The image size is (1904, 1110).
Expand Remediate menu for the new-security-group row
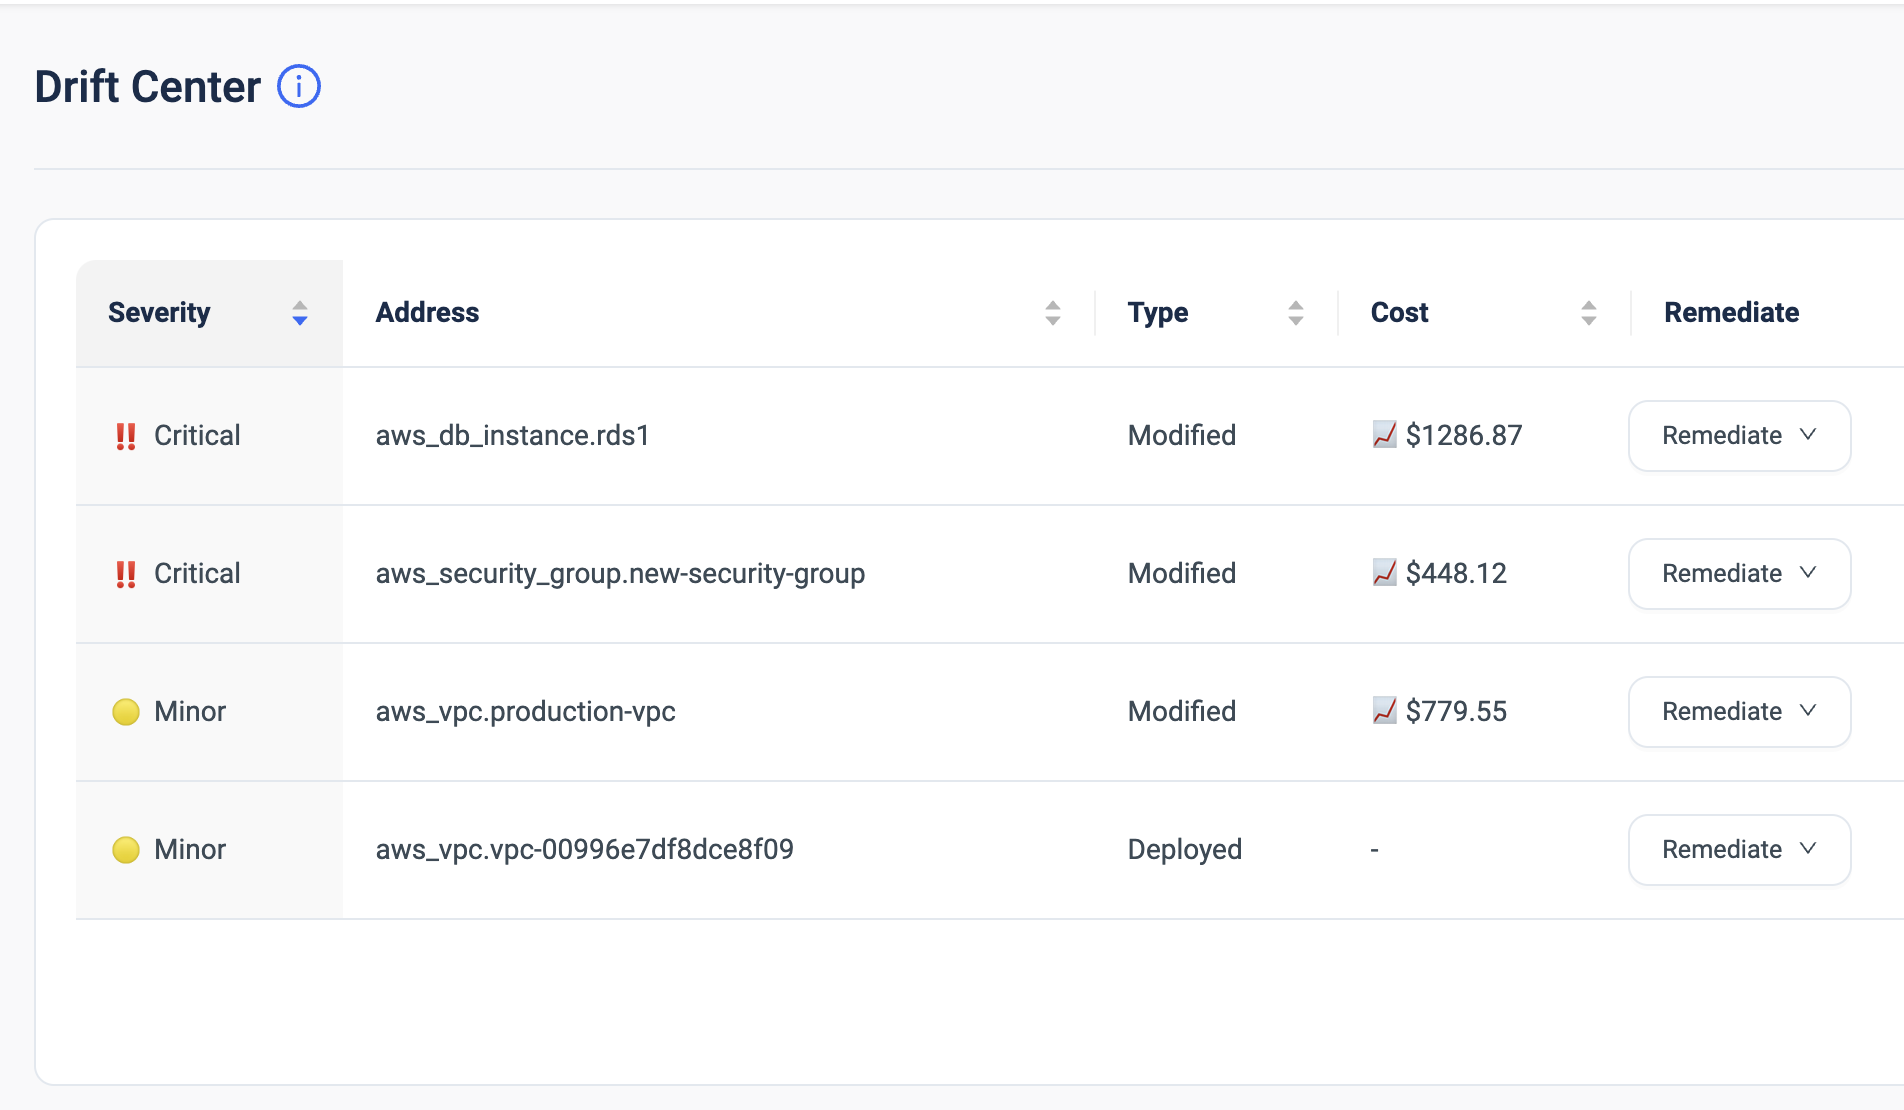click(x=1739, y=574)
